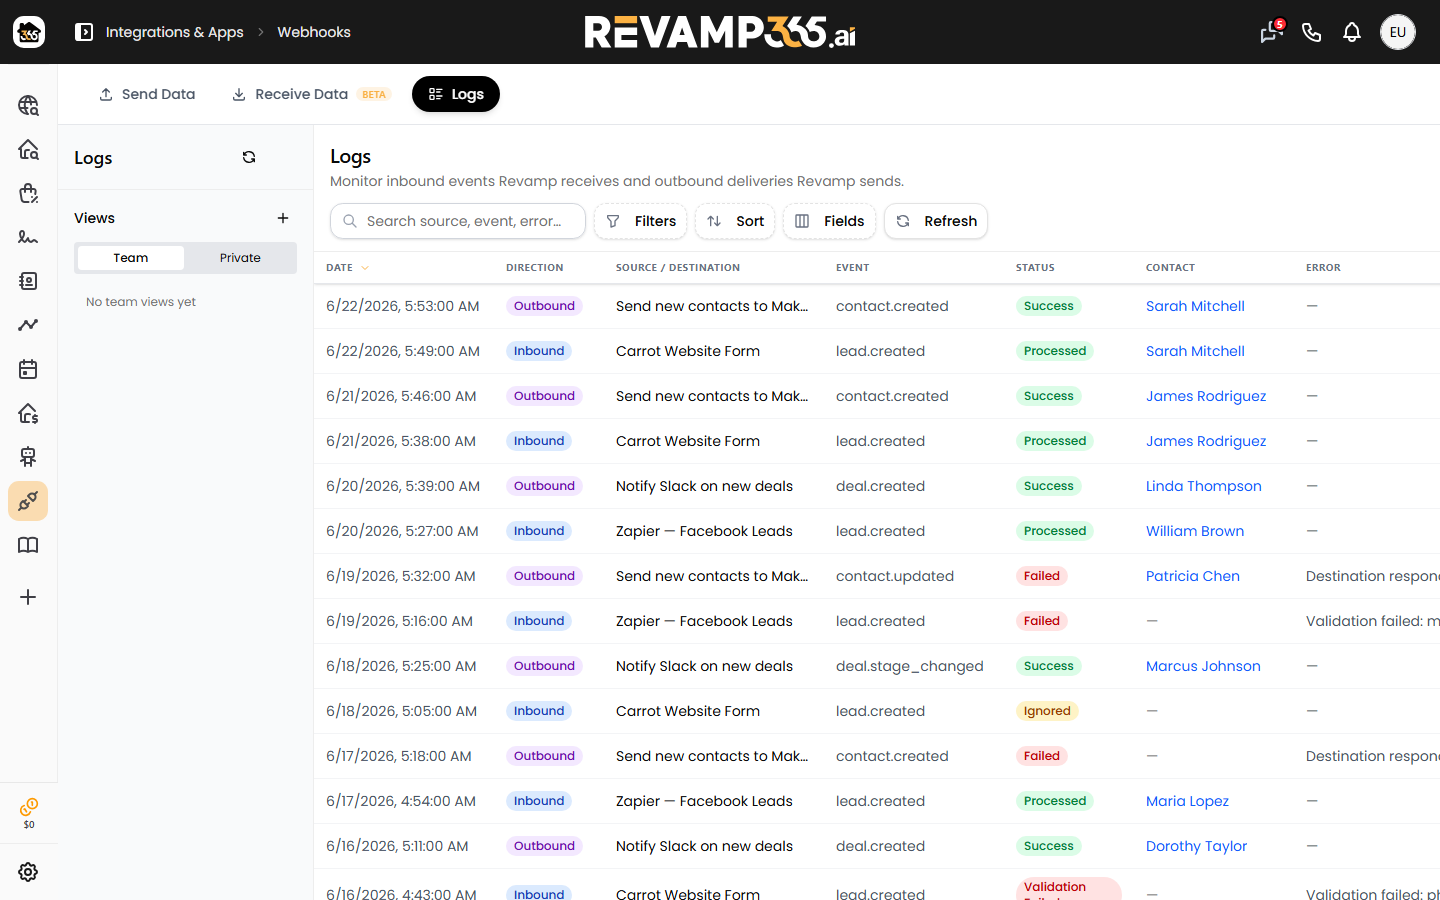Open Patricia Chen contact link

[1193, 576]
